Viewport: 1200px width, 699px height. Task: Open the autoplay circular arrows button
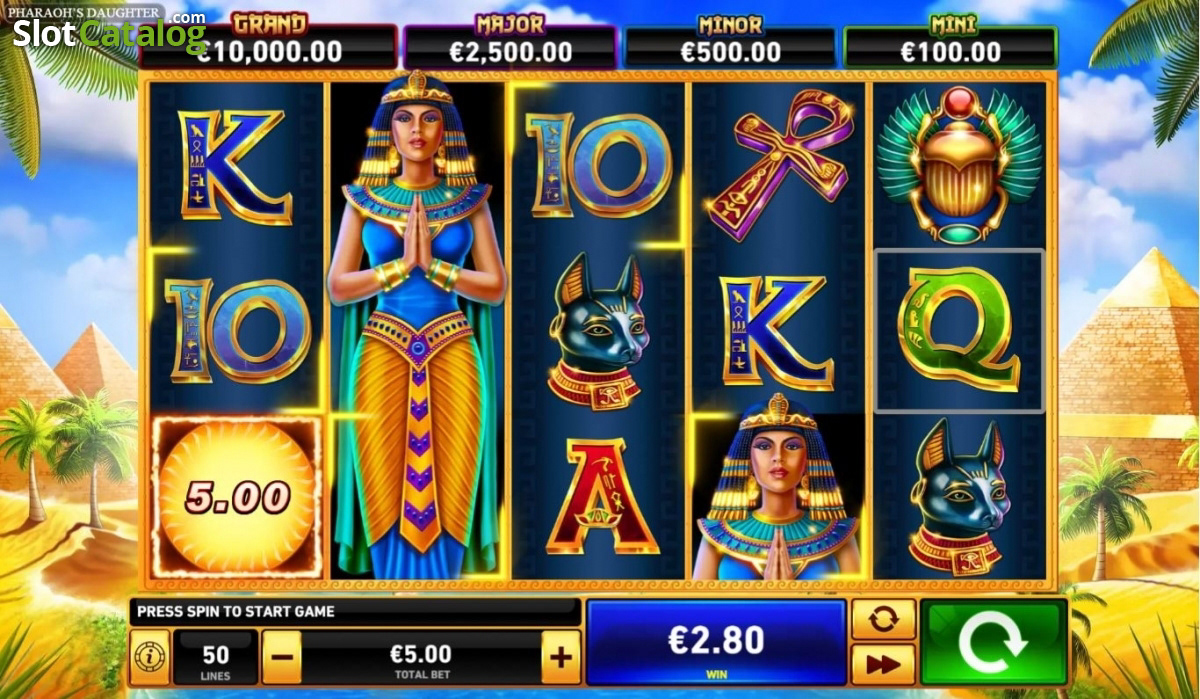click(883, 619)
